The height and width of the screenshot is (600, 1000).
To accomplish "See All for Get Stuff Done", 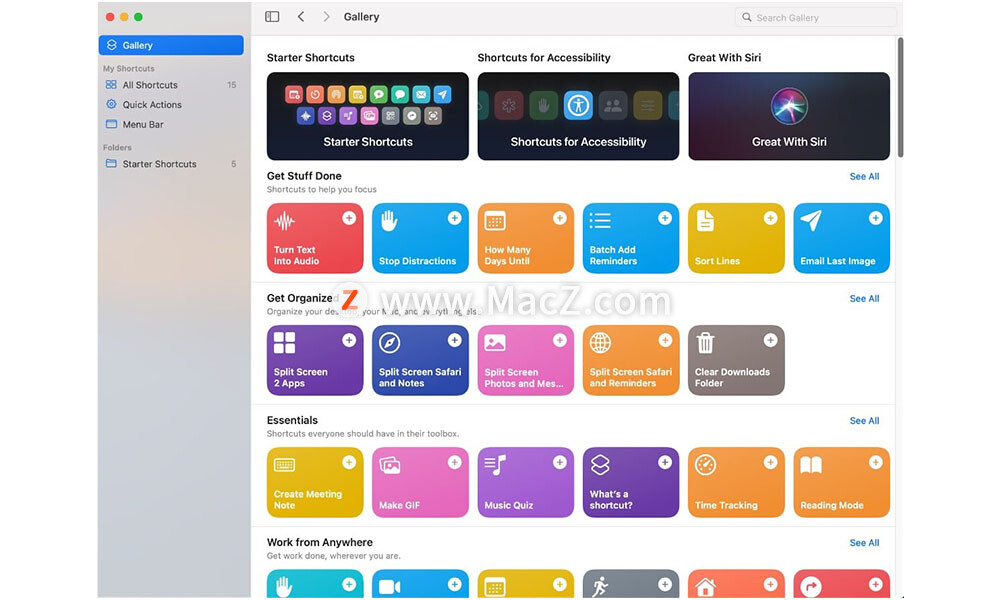I will coord(864,177).
